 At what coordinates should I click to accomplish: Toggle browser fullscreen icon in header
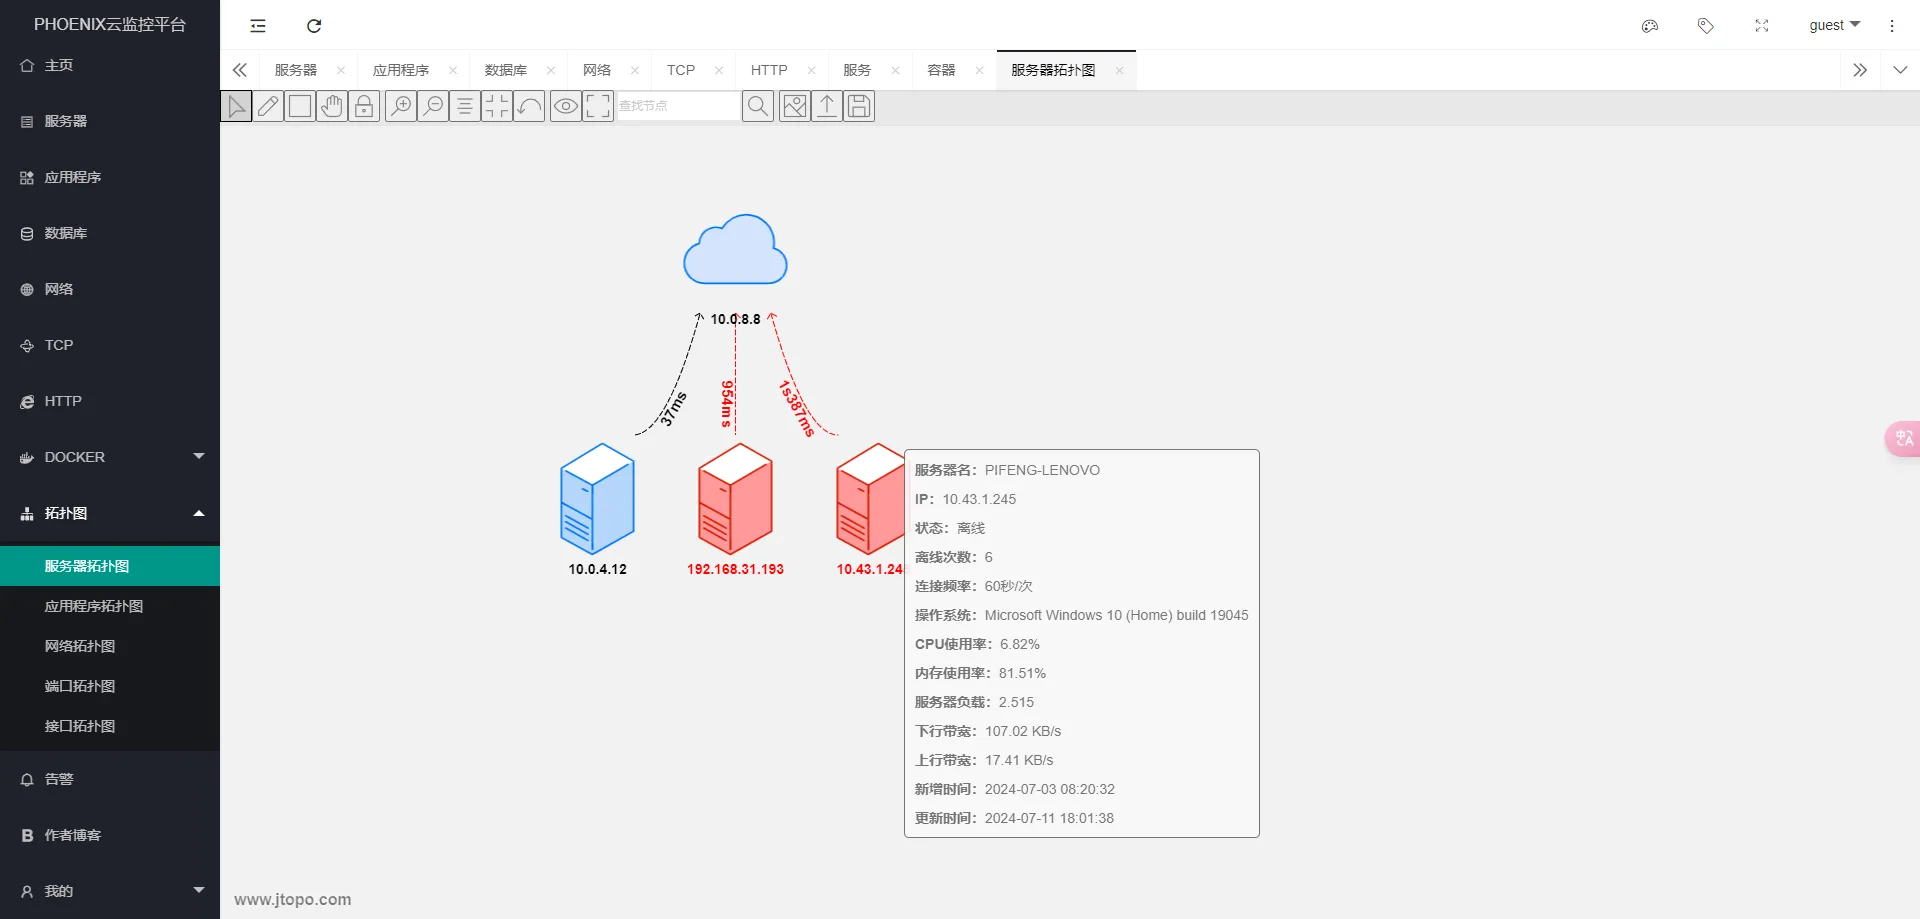(x=1762, y=26)
